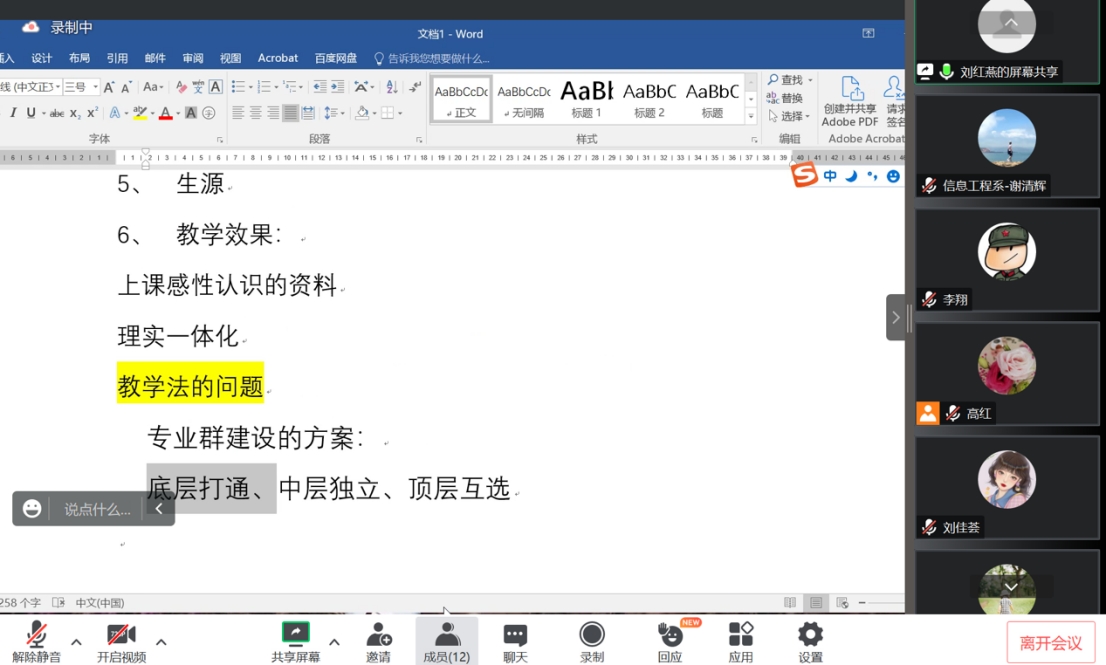Click 查找 in editing group

(786, 80)
